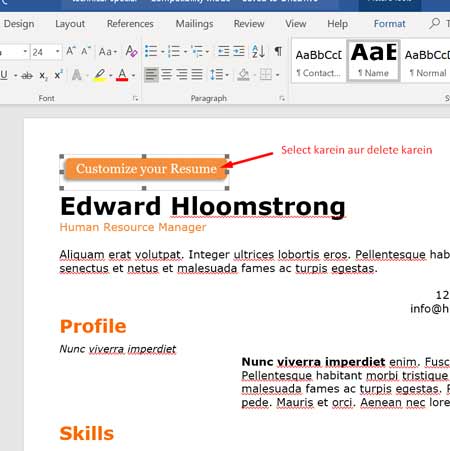Switch to the Review tab
The width and height of the screenshot is (450, 451).
click(x=249, y=24)
